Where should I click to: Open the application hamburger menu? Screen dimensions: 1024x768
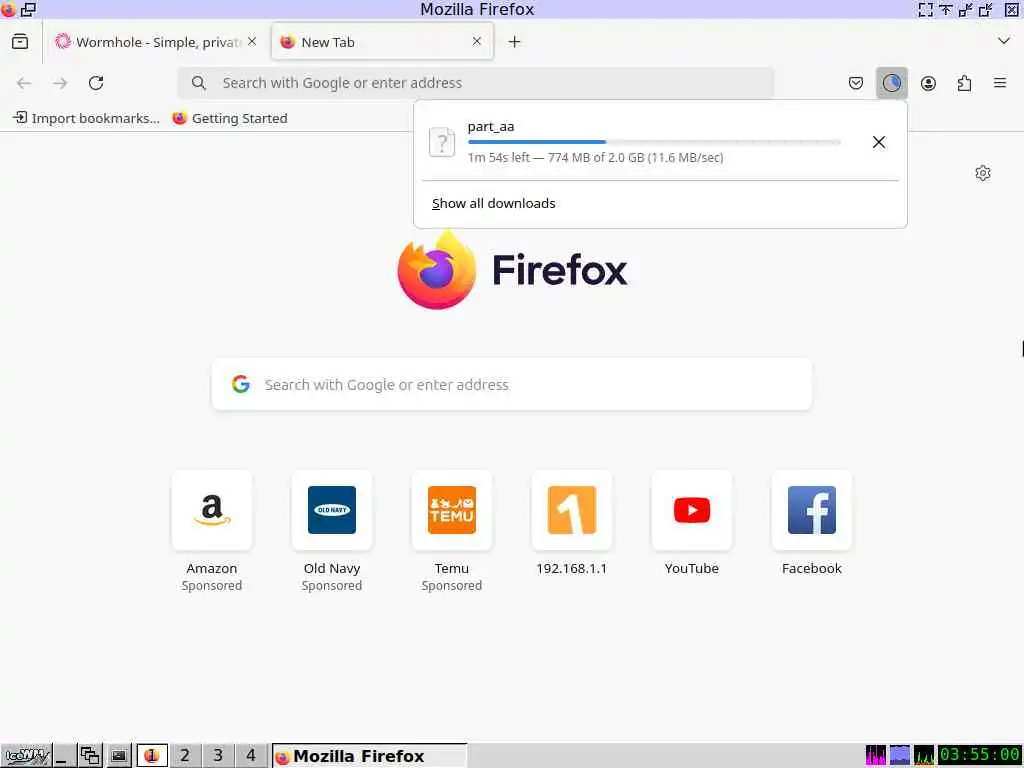click(x=1000, y=83)
